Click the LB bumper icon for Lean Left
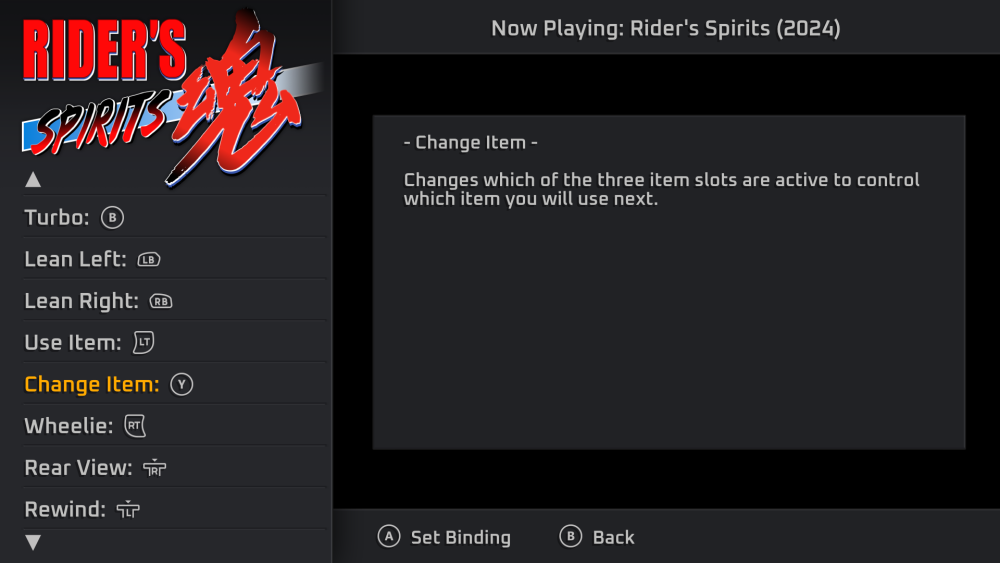This screenshot has width=1000, height=563. click(148, 259)
